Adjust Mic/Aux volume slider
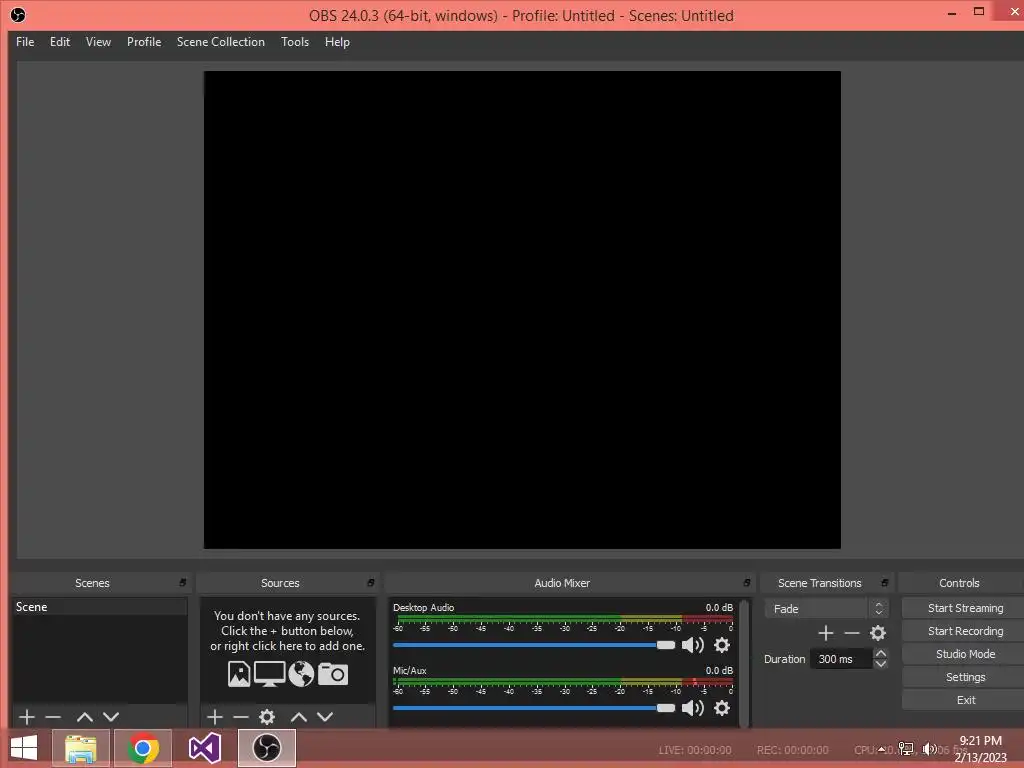Image resolution: width=1024 pixels, height=768 pixels. (534, 708)
